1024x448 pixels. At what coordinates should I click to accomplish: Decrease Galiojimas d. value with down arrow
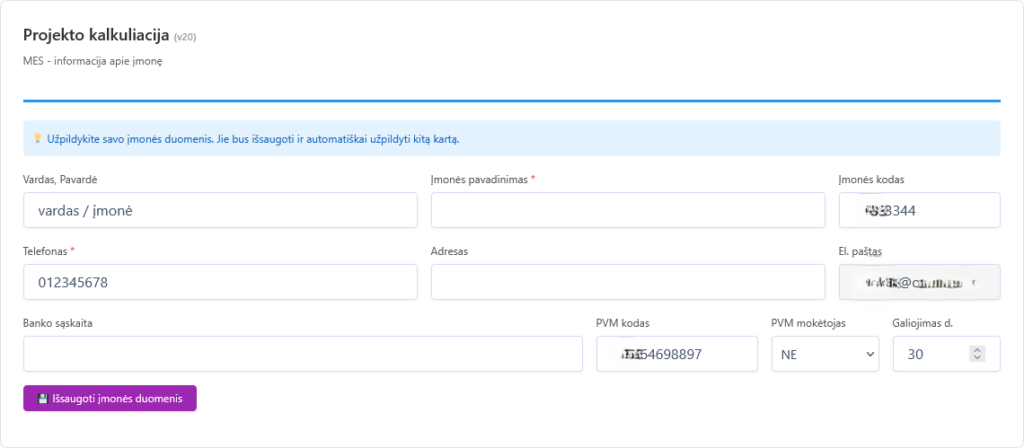(978, 358)
